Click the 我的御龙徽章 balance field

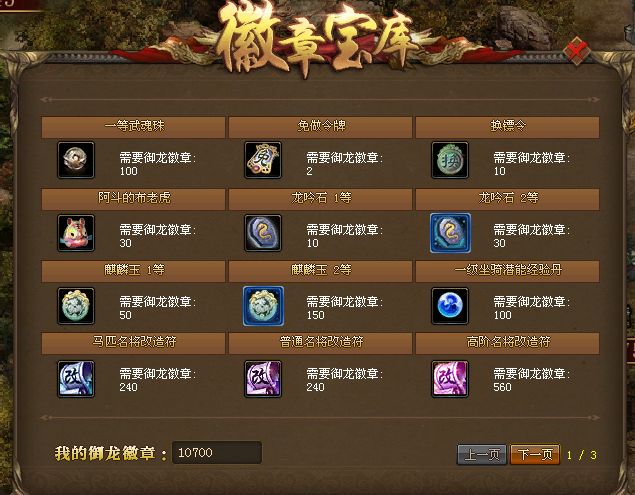click(x=217, y=452)
